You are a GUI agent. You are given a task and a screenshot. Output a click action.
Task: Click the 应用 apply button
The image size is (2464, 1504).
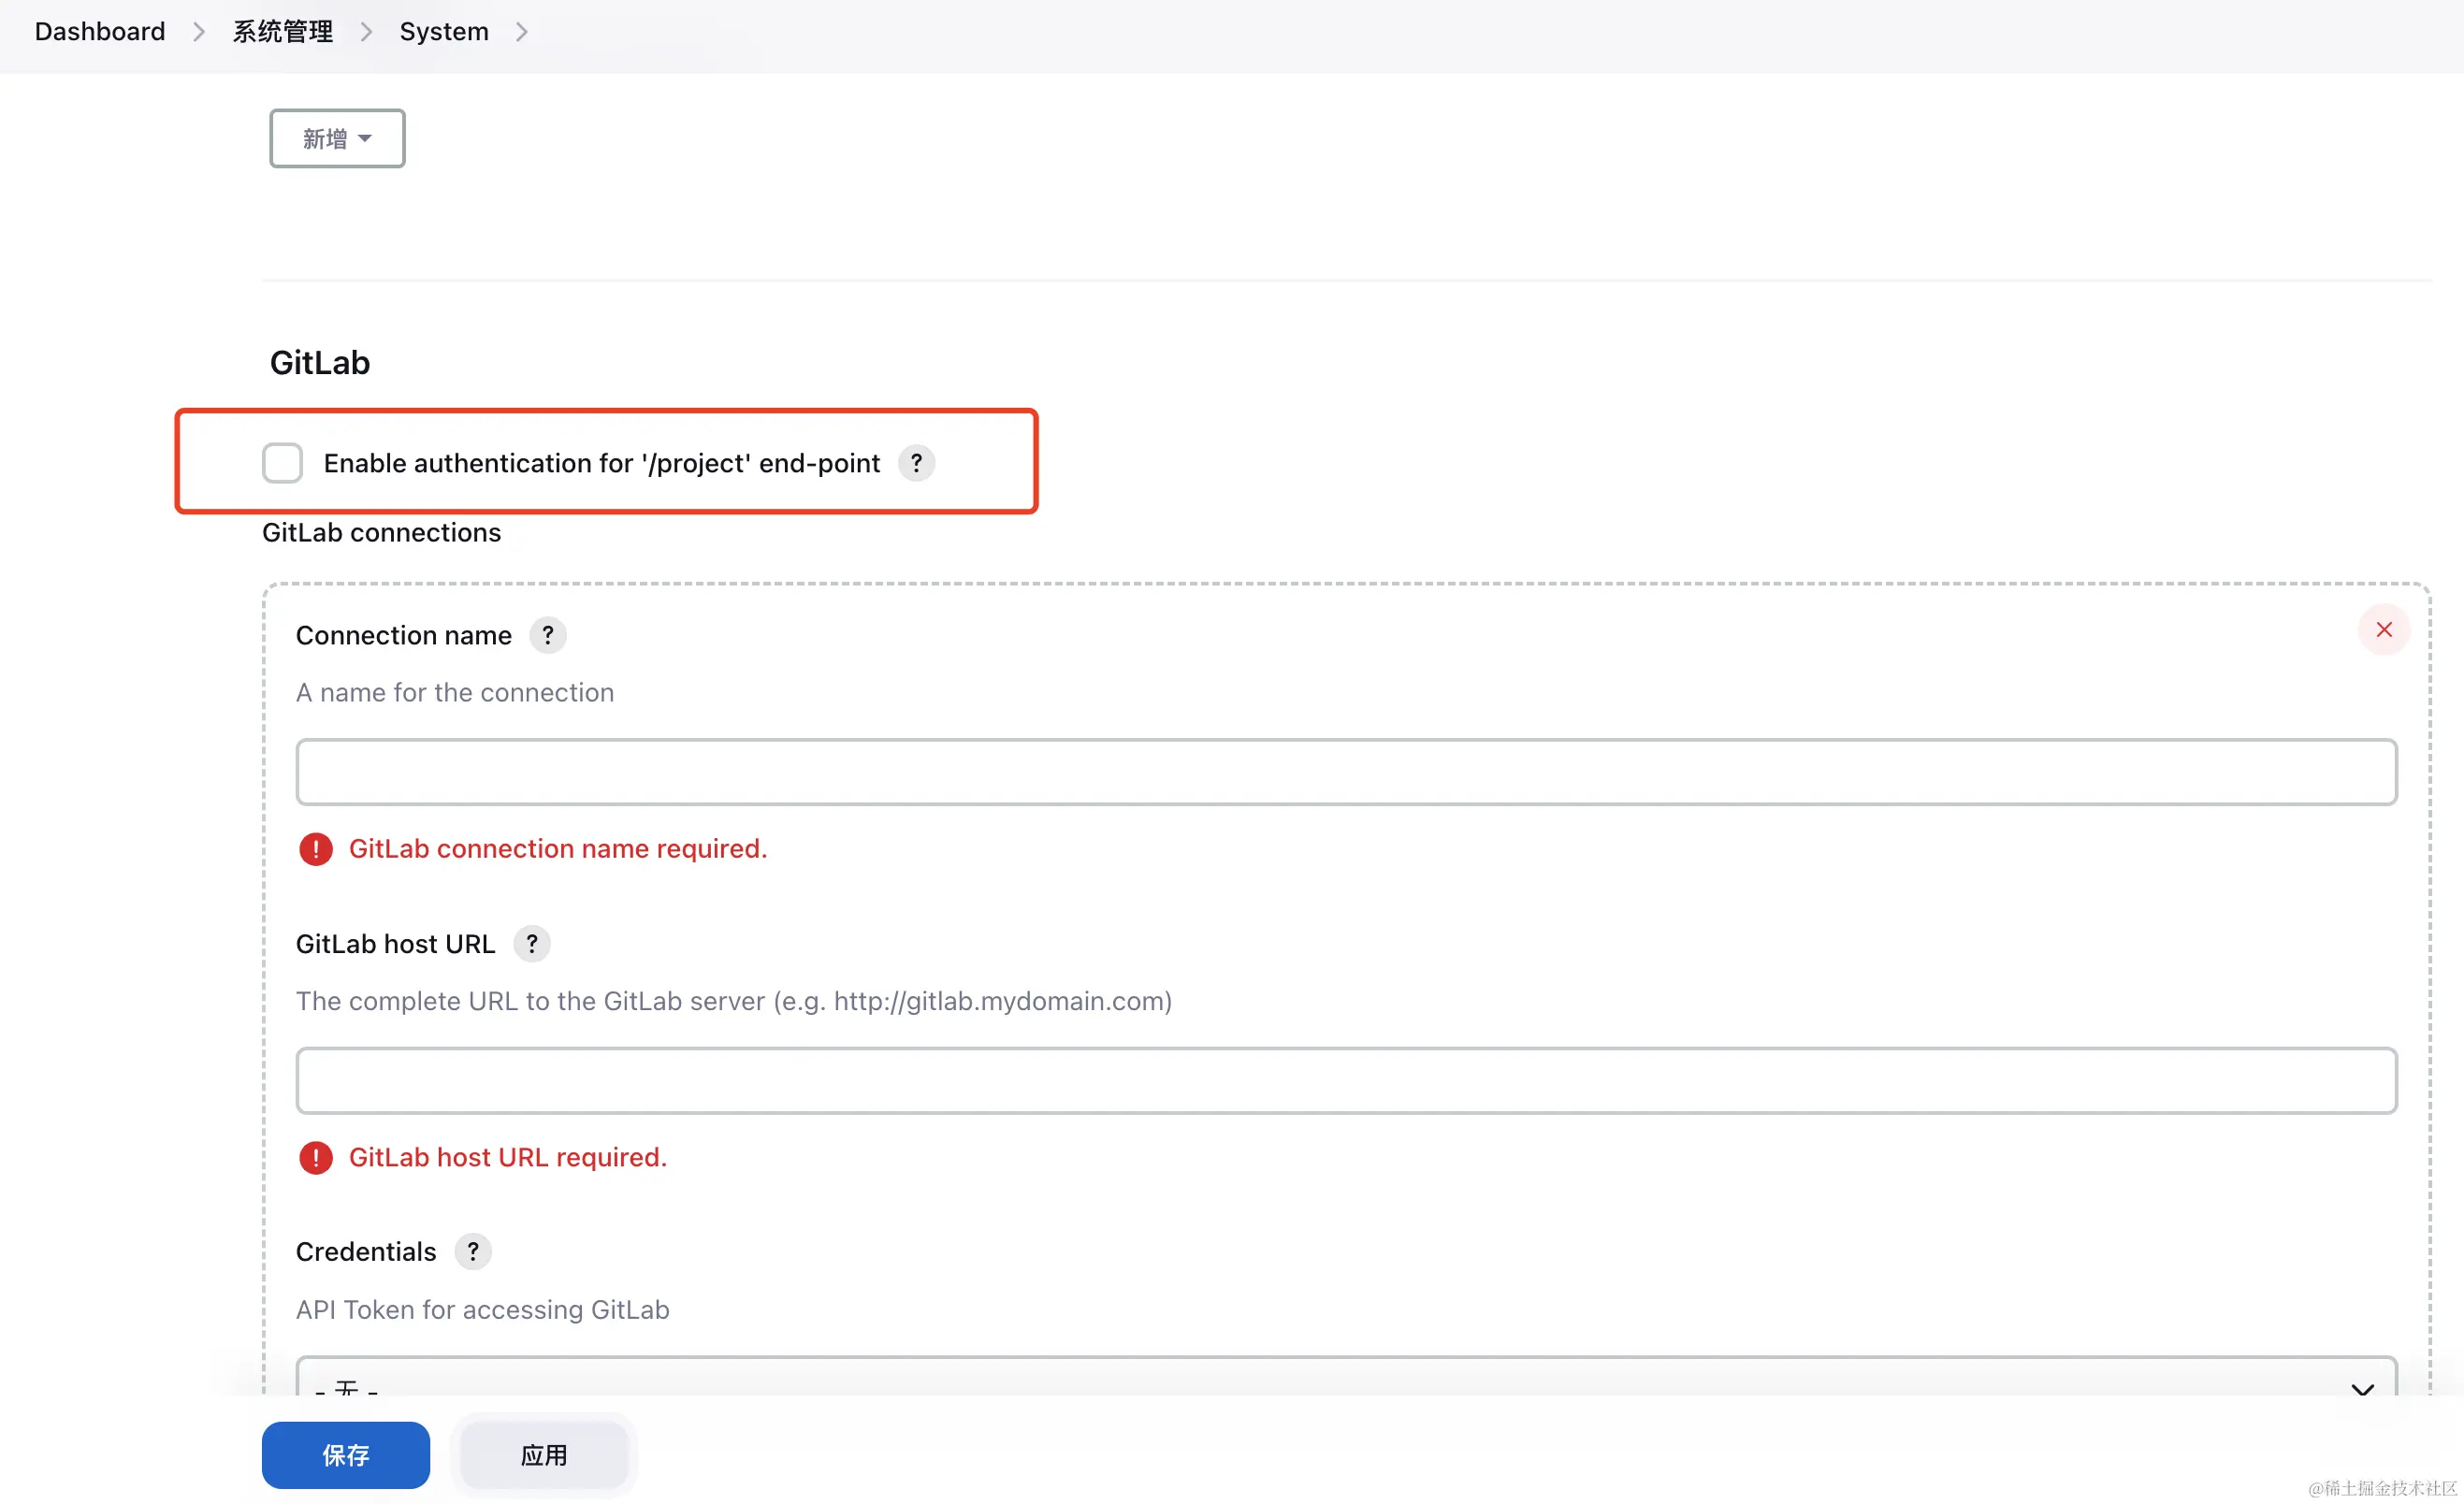[544, 1454]
